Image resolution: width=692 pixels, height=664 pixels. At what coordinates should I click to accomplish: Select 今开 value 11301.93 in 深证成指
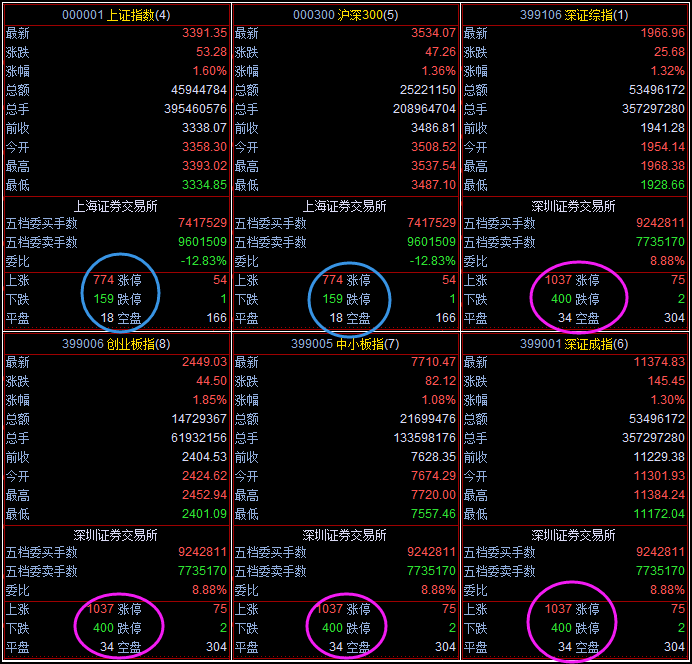(658, 476)
